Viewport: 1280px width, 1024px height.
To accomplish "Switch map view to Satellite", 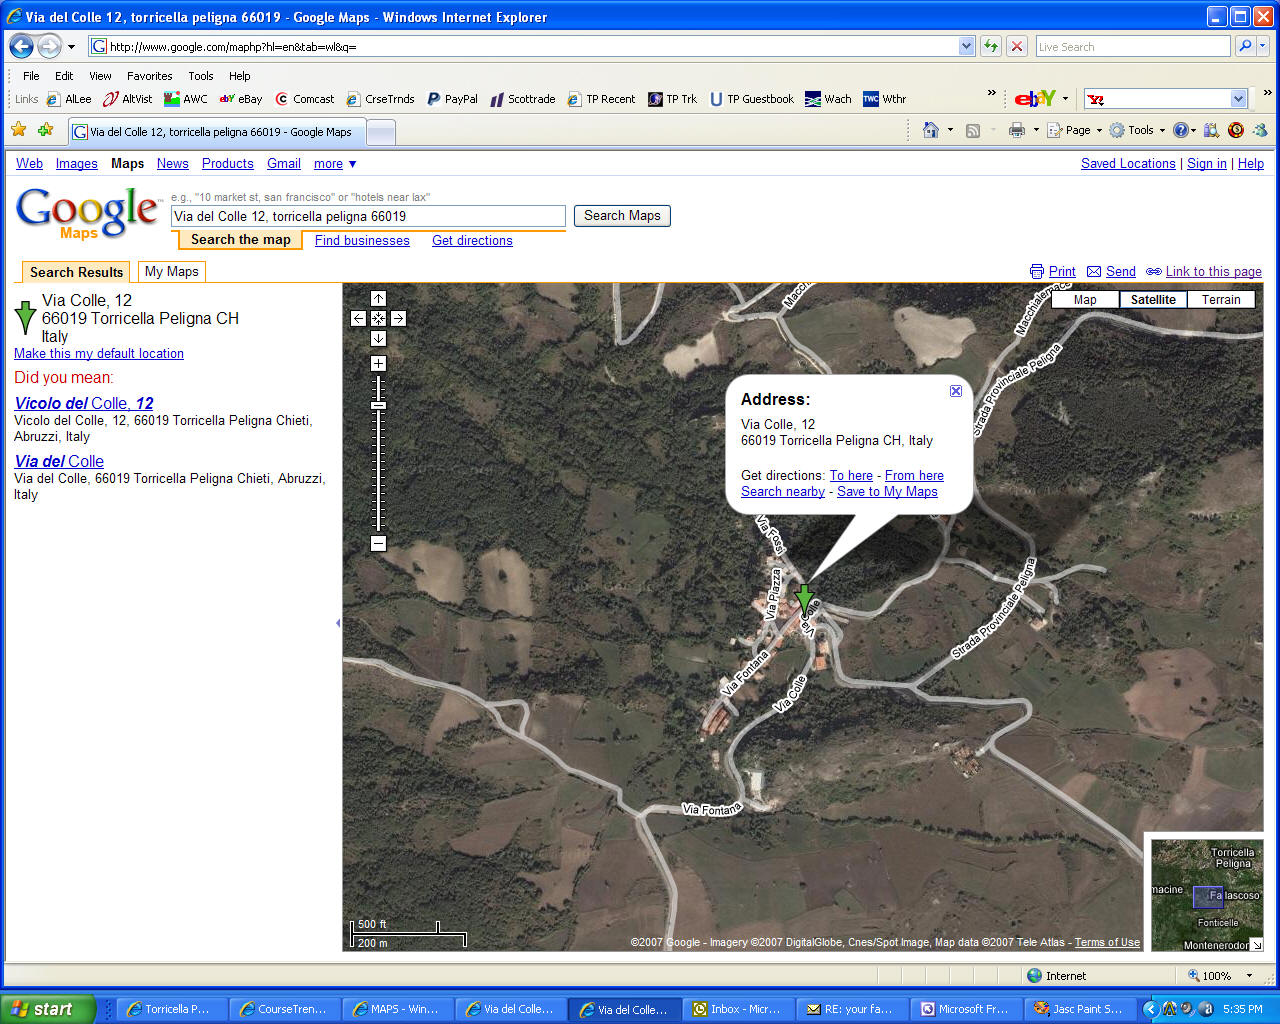I will (1152, 299).
